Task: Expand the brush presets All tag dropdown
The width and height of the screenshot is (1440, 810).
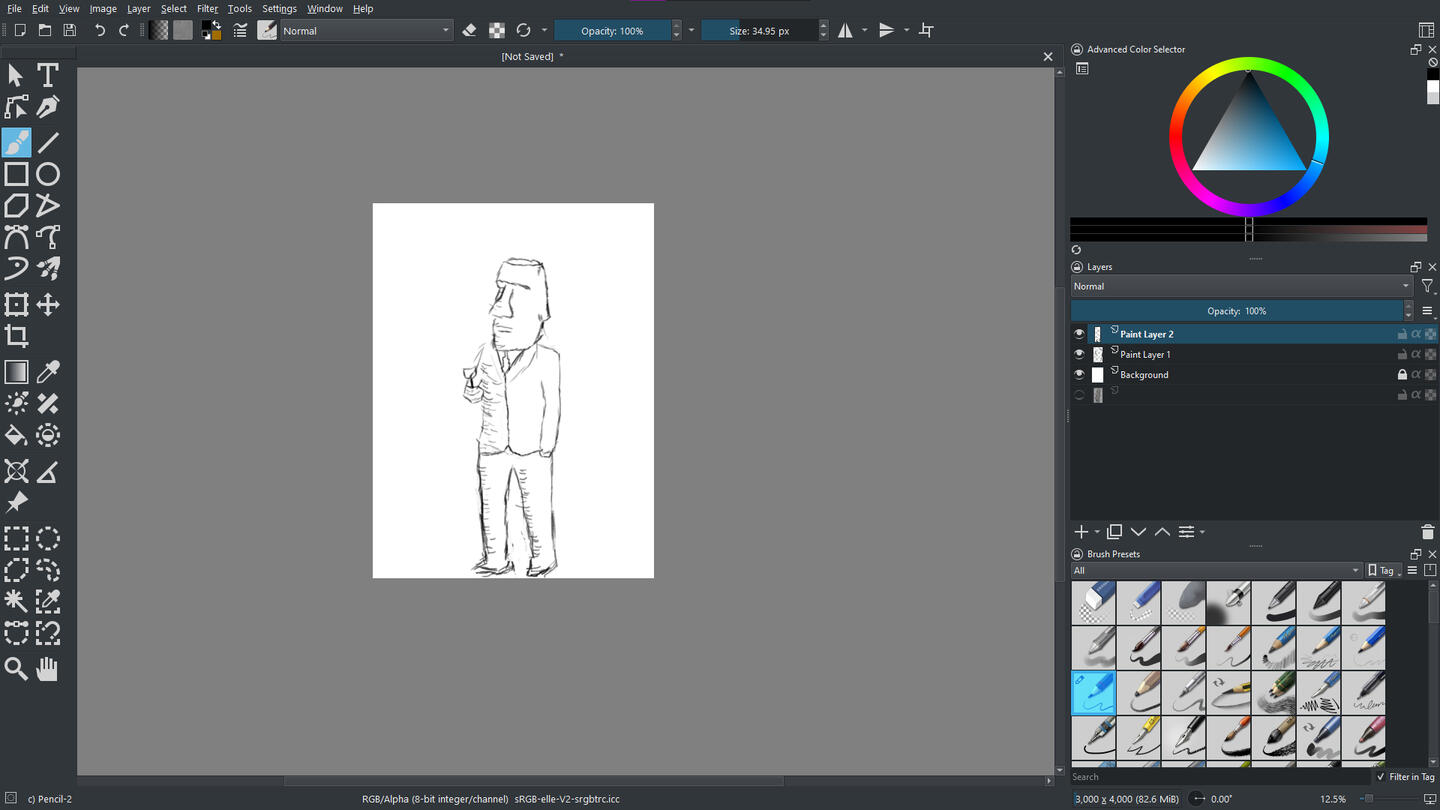Action: [1216, 570]
